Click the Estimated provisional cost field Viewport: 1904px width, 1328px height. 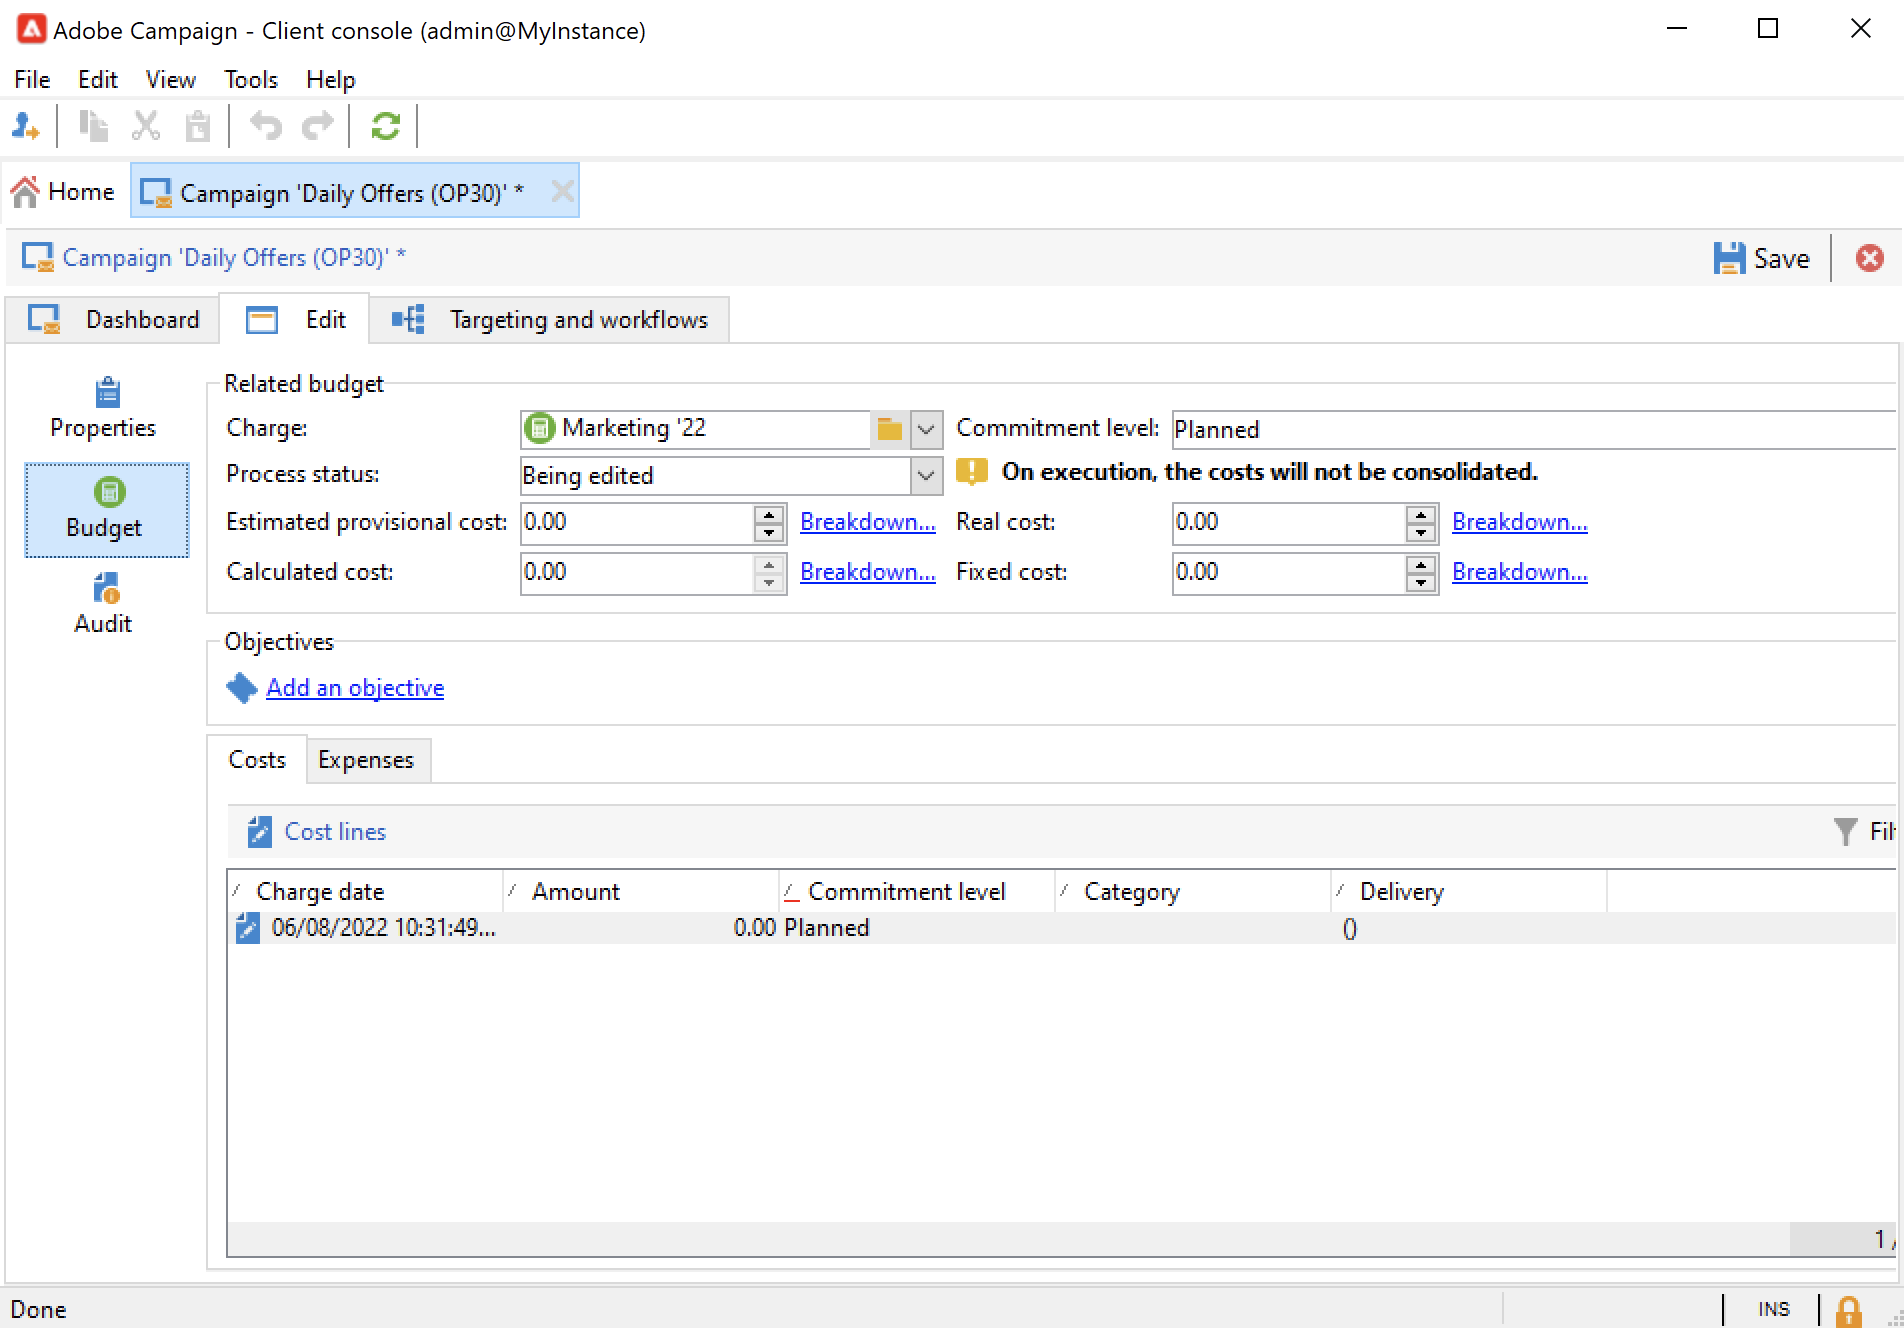[636, 522]
